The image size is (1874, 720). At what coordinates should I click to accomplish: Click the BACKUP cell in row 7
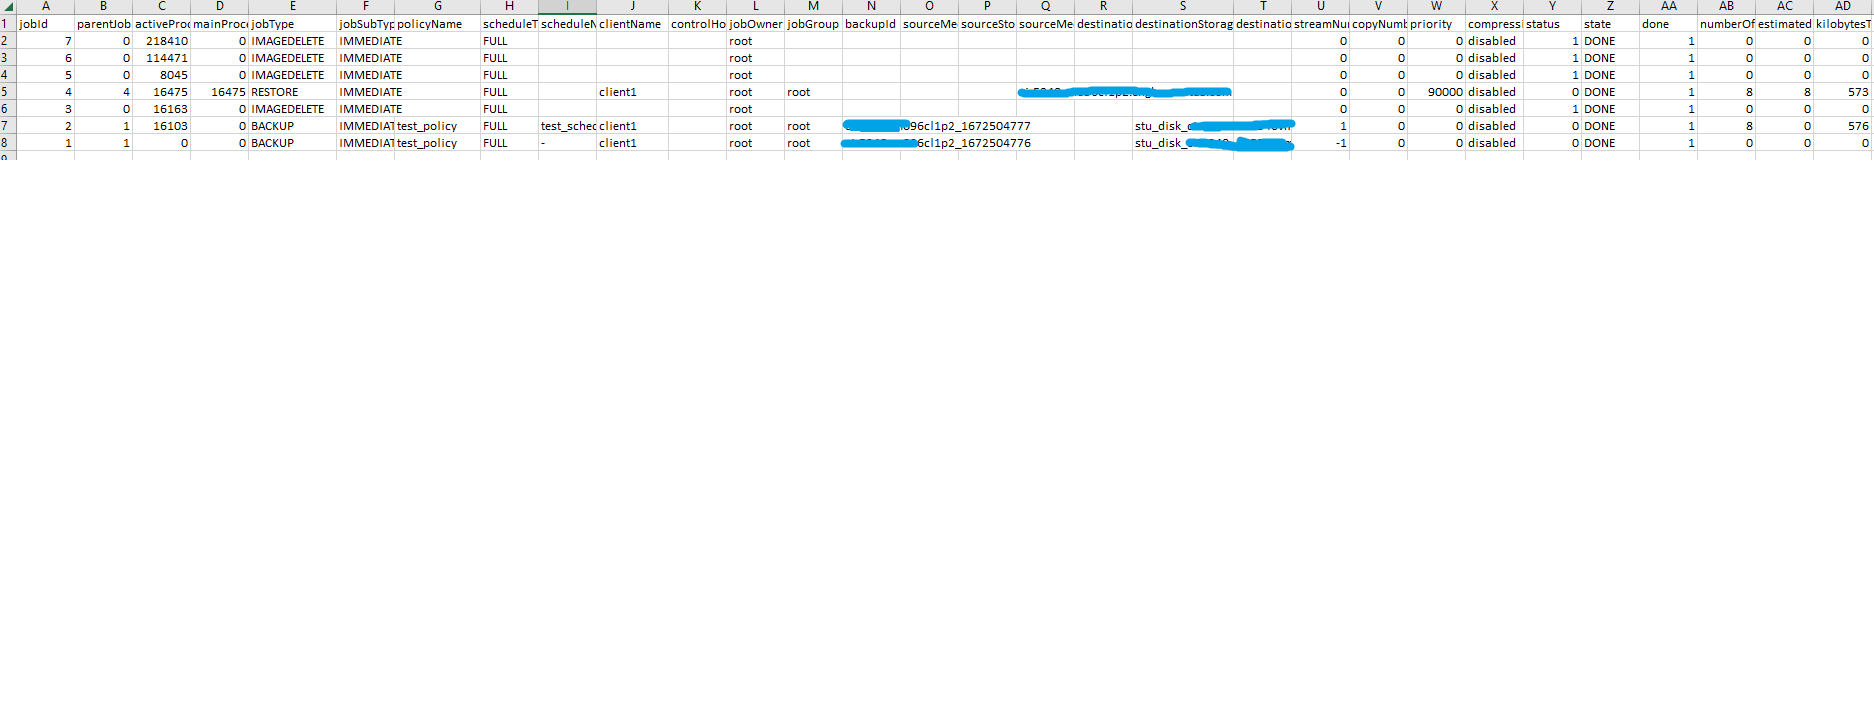[x=293, y=126]
